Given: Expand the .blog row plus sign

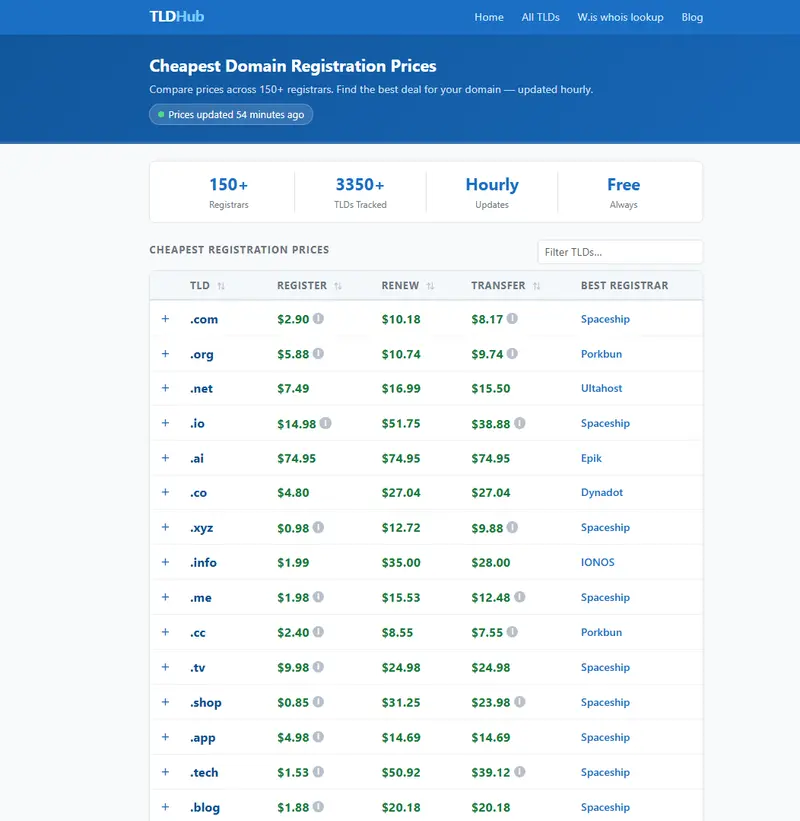Looking at the screenshot, I should point(166,807).
